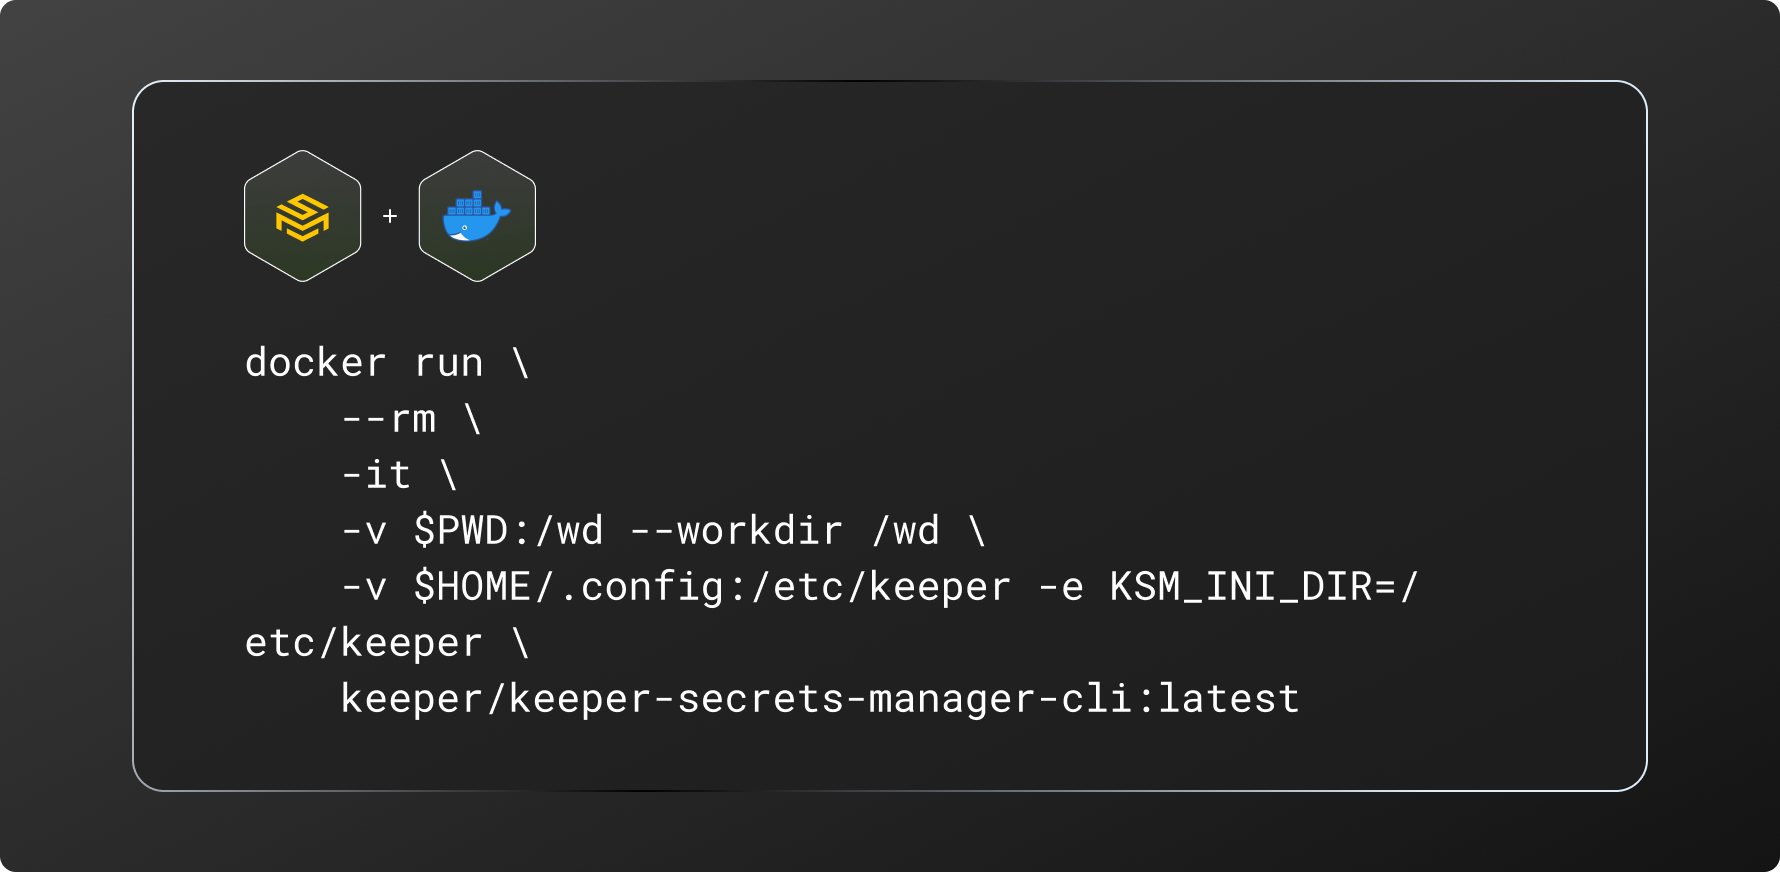Click the plus sign between the logos
1780x872 pixels.
tap(390, 216)
